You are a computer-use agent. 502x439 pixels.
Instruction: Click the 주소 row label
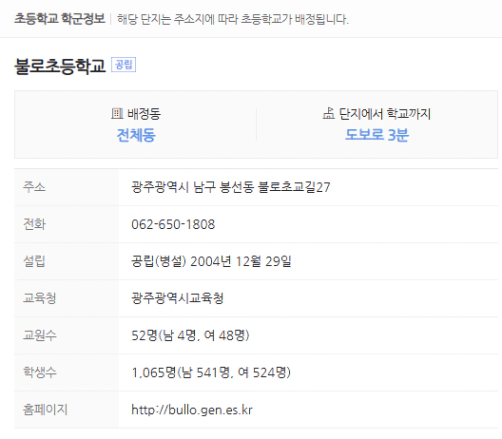click(34, 187)
